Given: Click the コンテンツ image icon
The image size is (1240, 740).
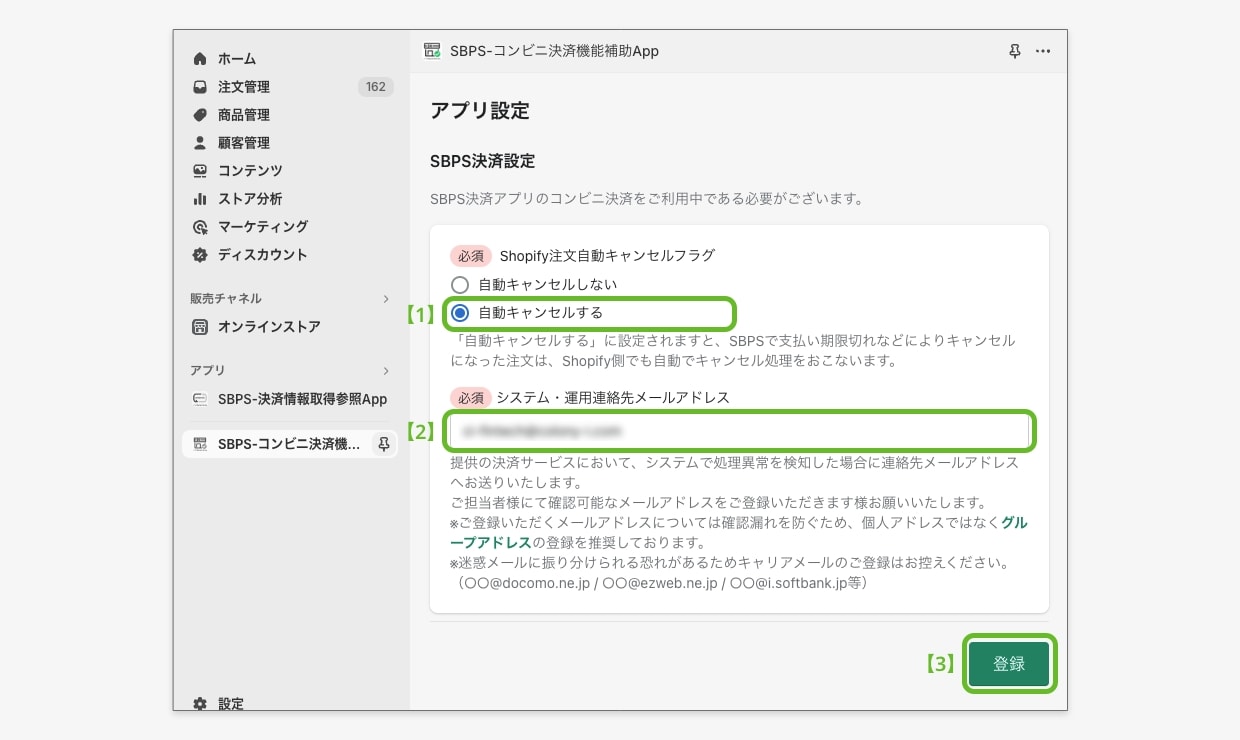Looking at the screenshot, I should [x=200, y=171].
